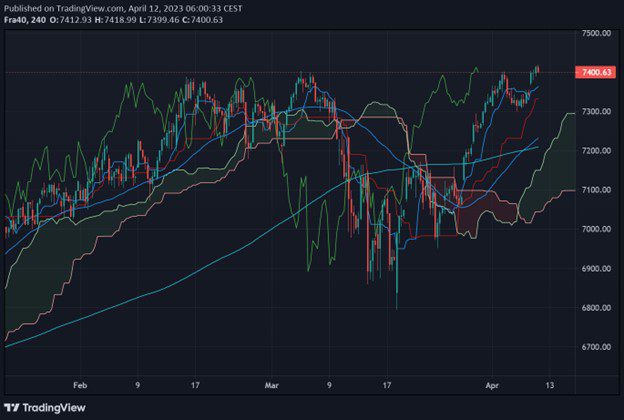This screenshot has height=420, width=624.
Task: Select the 6800.00 price axis label
Action: pyautogui.click(x=596, y=308)
